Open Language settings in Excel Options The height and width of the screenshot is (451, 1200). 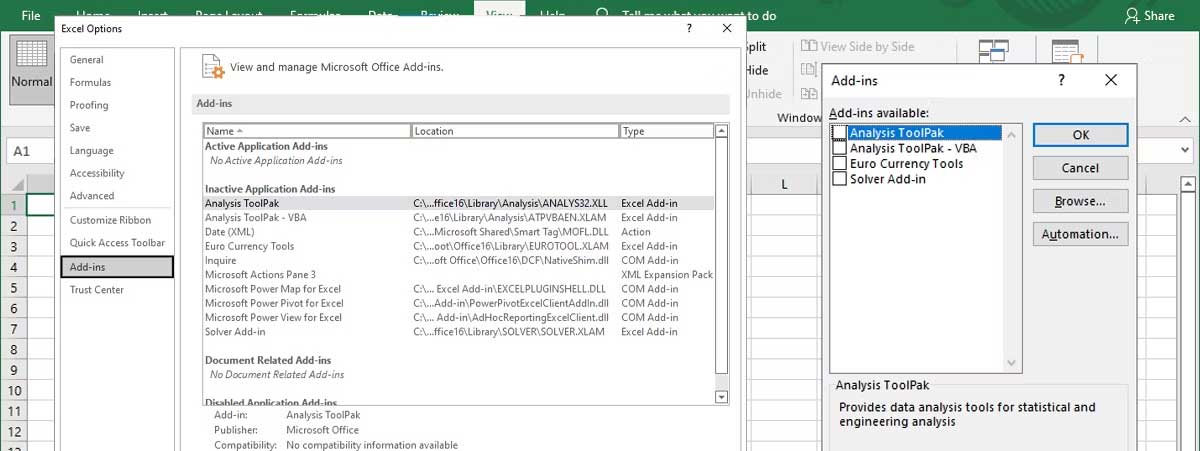[x=115, y=150]
